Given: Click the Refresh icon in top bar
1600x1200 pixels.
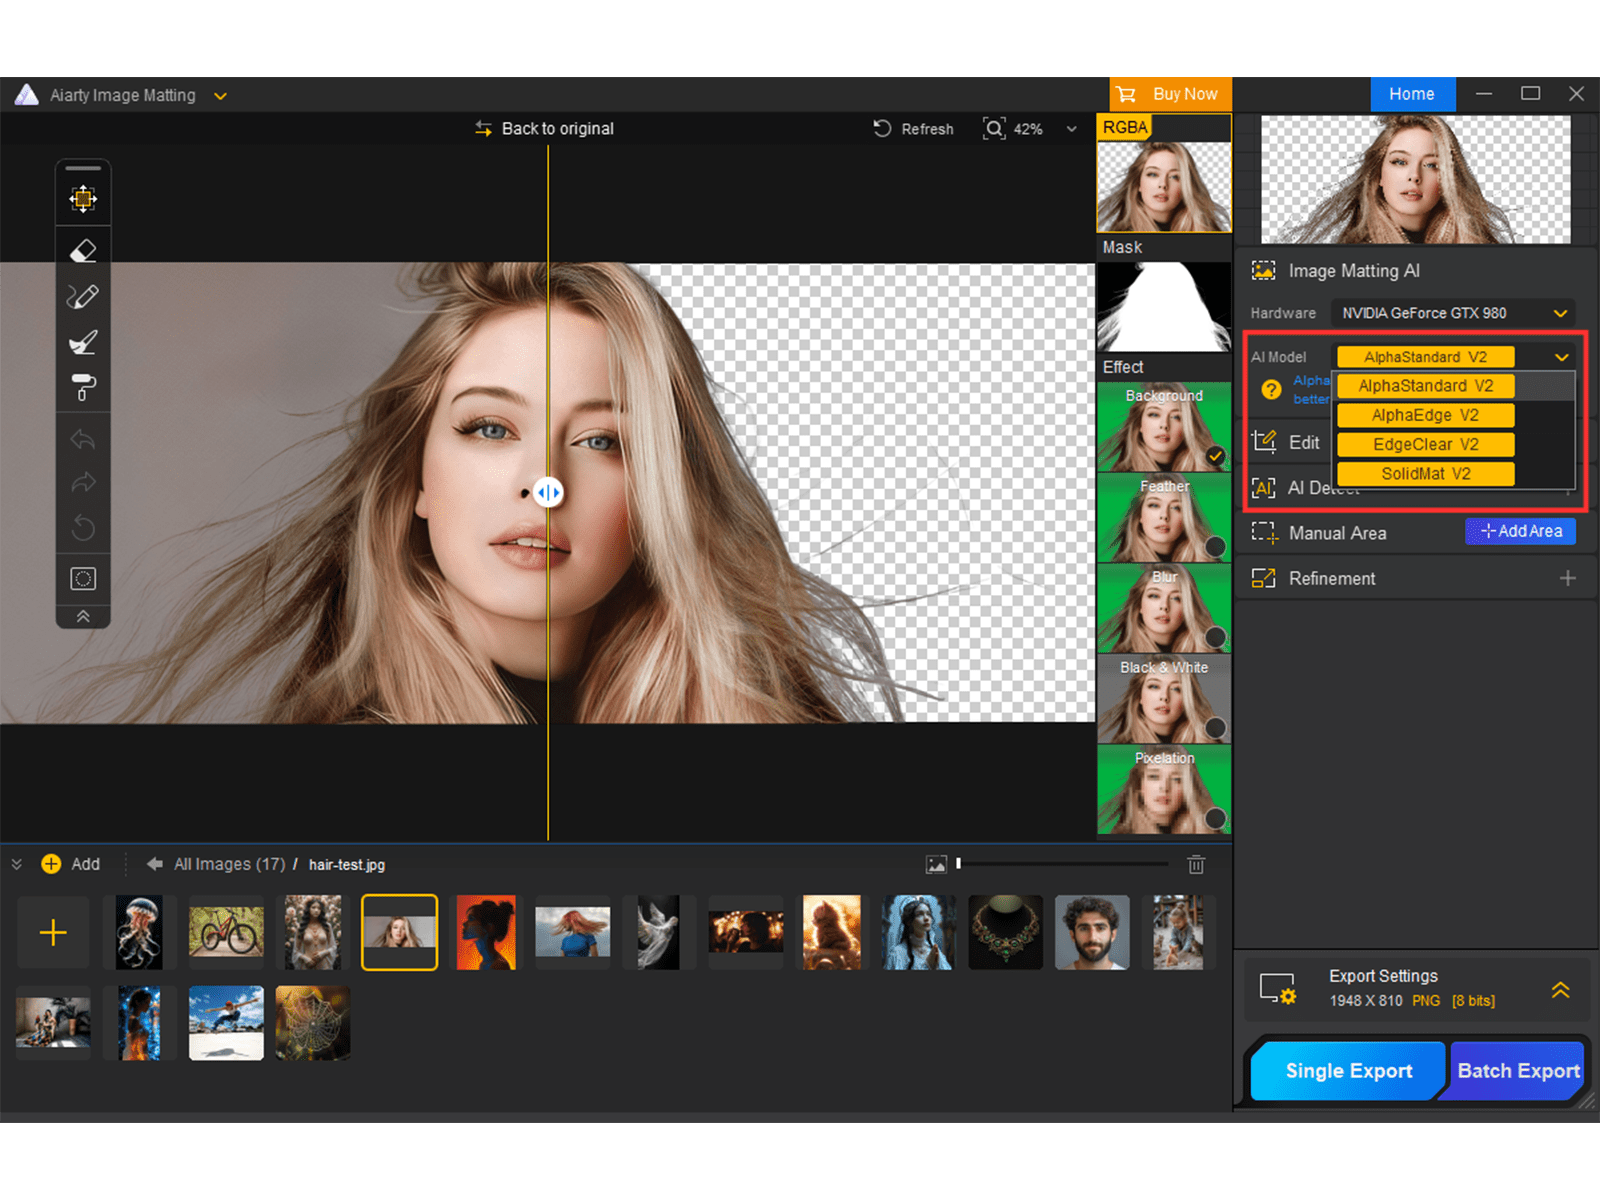Looking at the screenshot, I should (882, 129).
